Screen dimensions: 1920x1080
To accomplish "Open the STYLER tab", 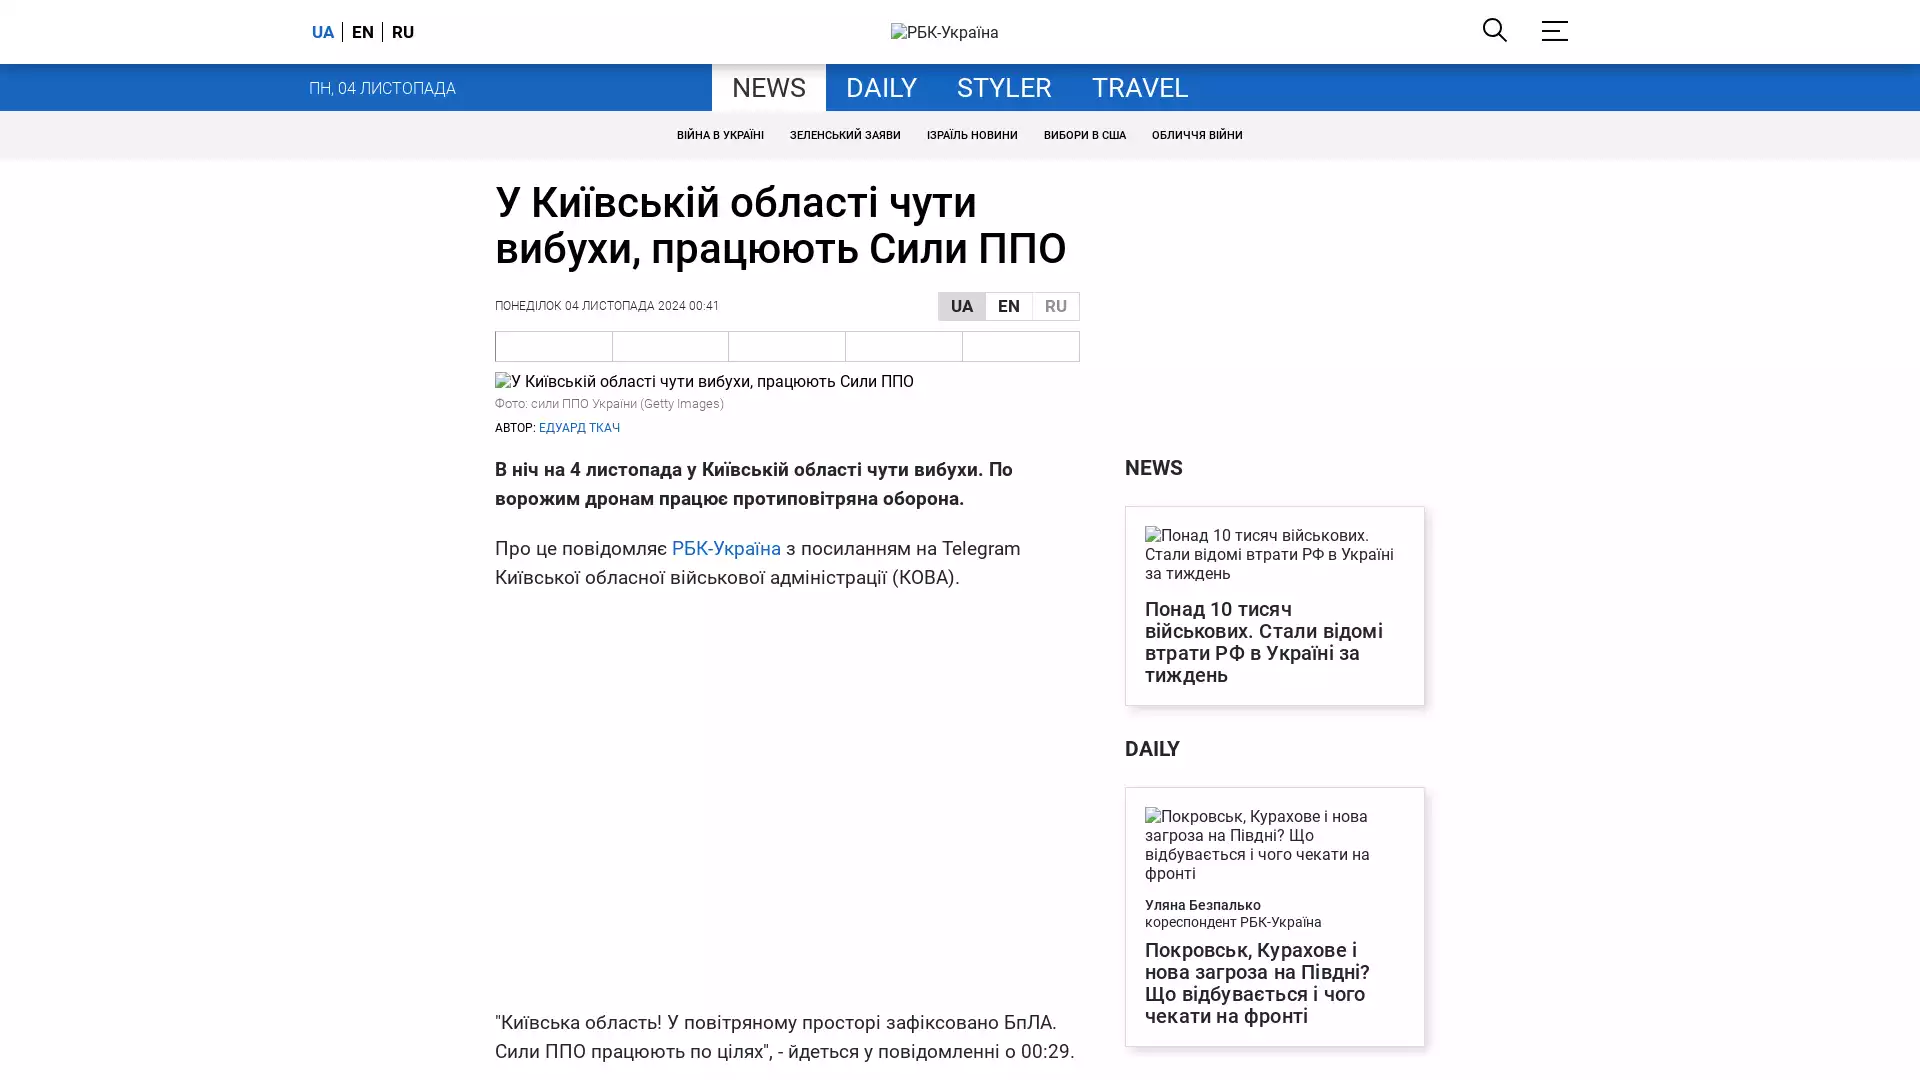I will 1003,88.
